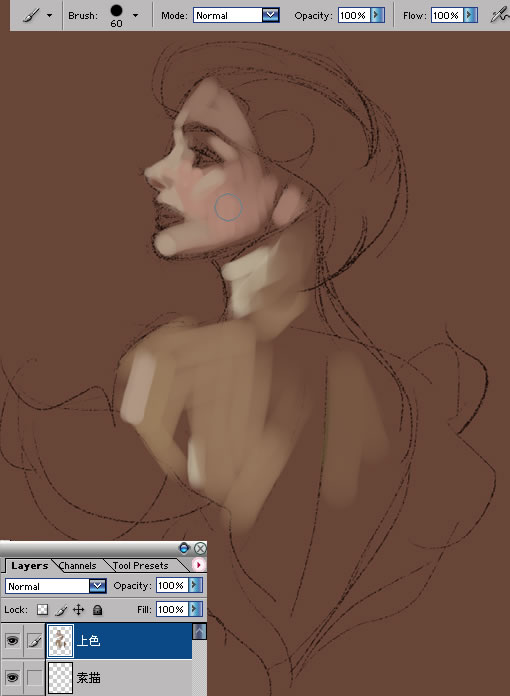Click the brush indicator on 上色 layer
This screenshot has width=510, height=696.
tap(35, 641)
